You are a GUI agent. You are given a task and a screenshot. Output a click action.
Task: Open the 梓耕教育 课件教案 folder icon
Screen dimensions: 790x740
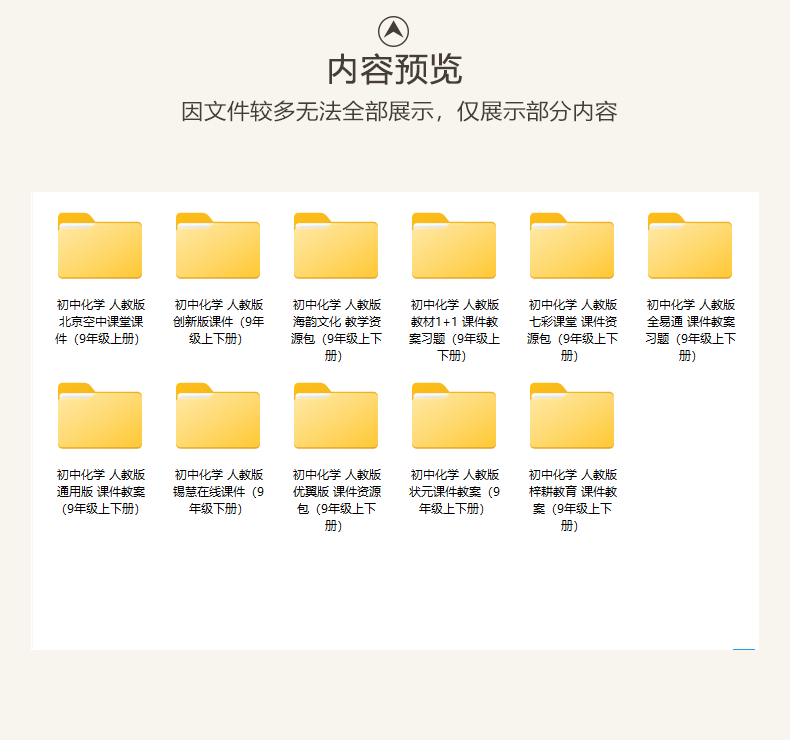click(x=572, y=416)
